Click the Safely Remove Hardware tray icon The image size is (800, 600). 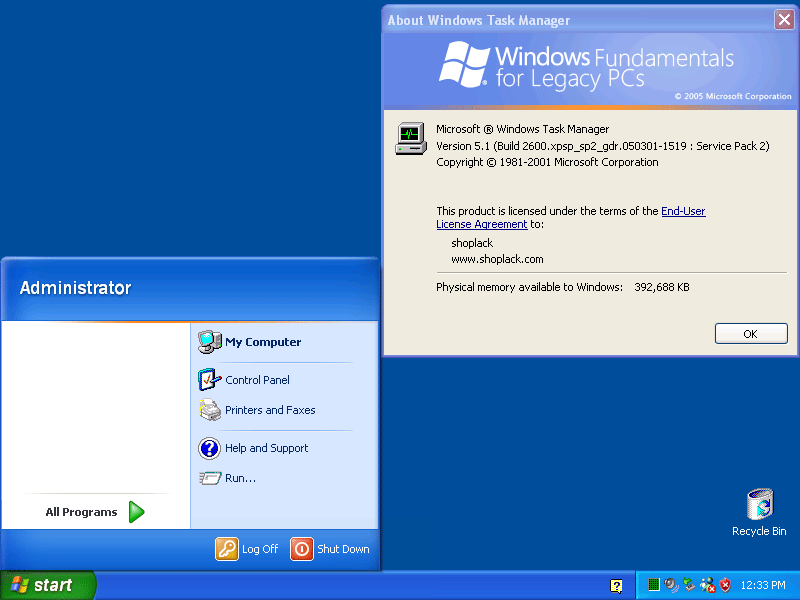pos(689,585)
